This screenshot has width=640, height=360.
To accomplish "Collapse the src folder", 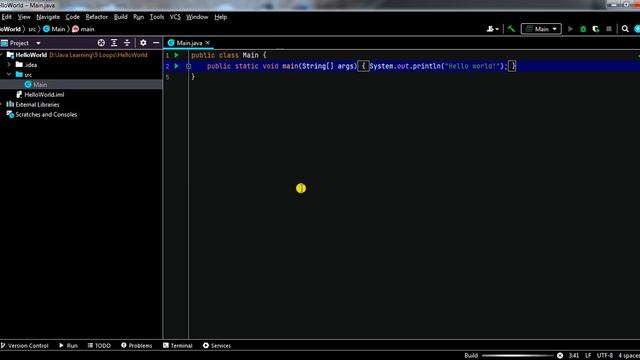I will tap(9, 74).
